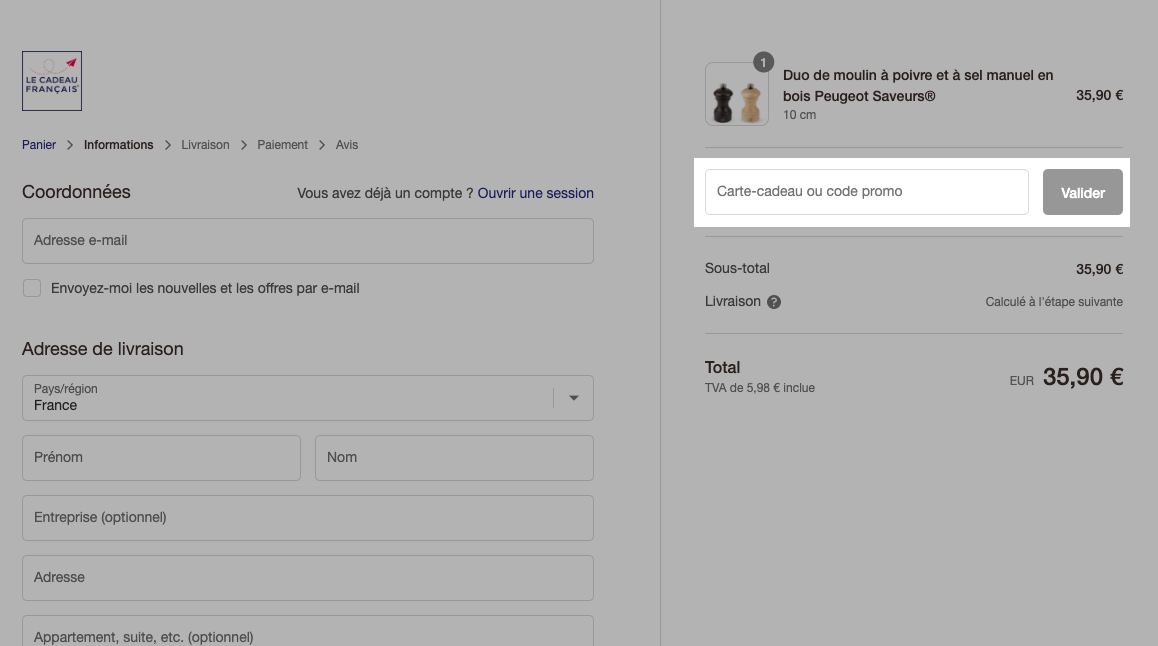
Task: Select the Informations breadcrumb step
Action: (x=118, y=145)
